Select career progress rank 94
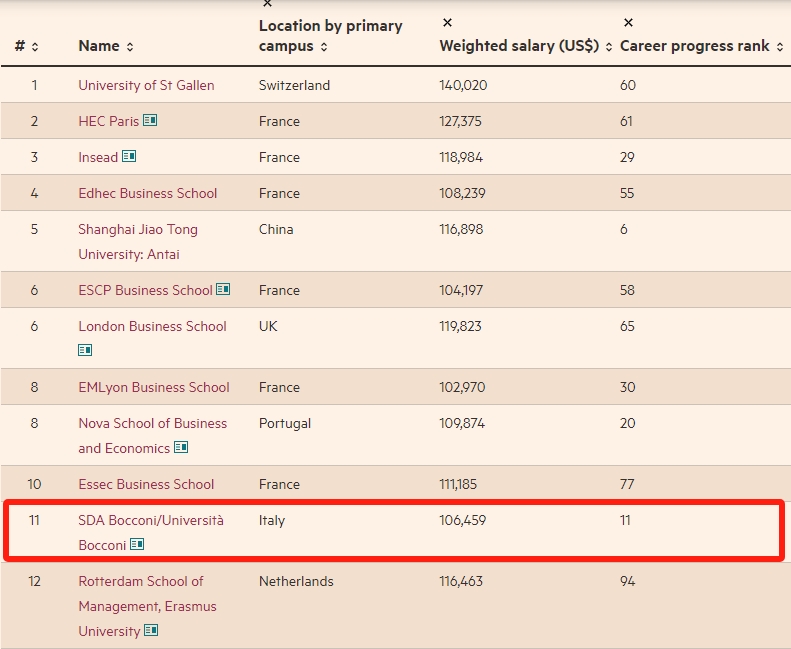Screen dimensions: 791x649 628,581
